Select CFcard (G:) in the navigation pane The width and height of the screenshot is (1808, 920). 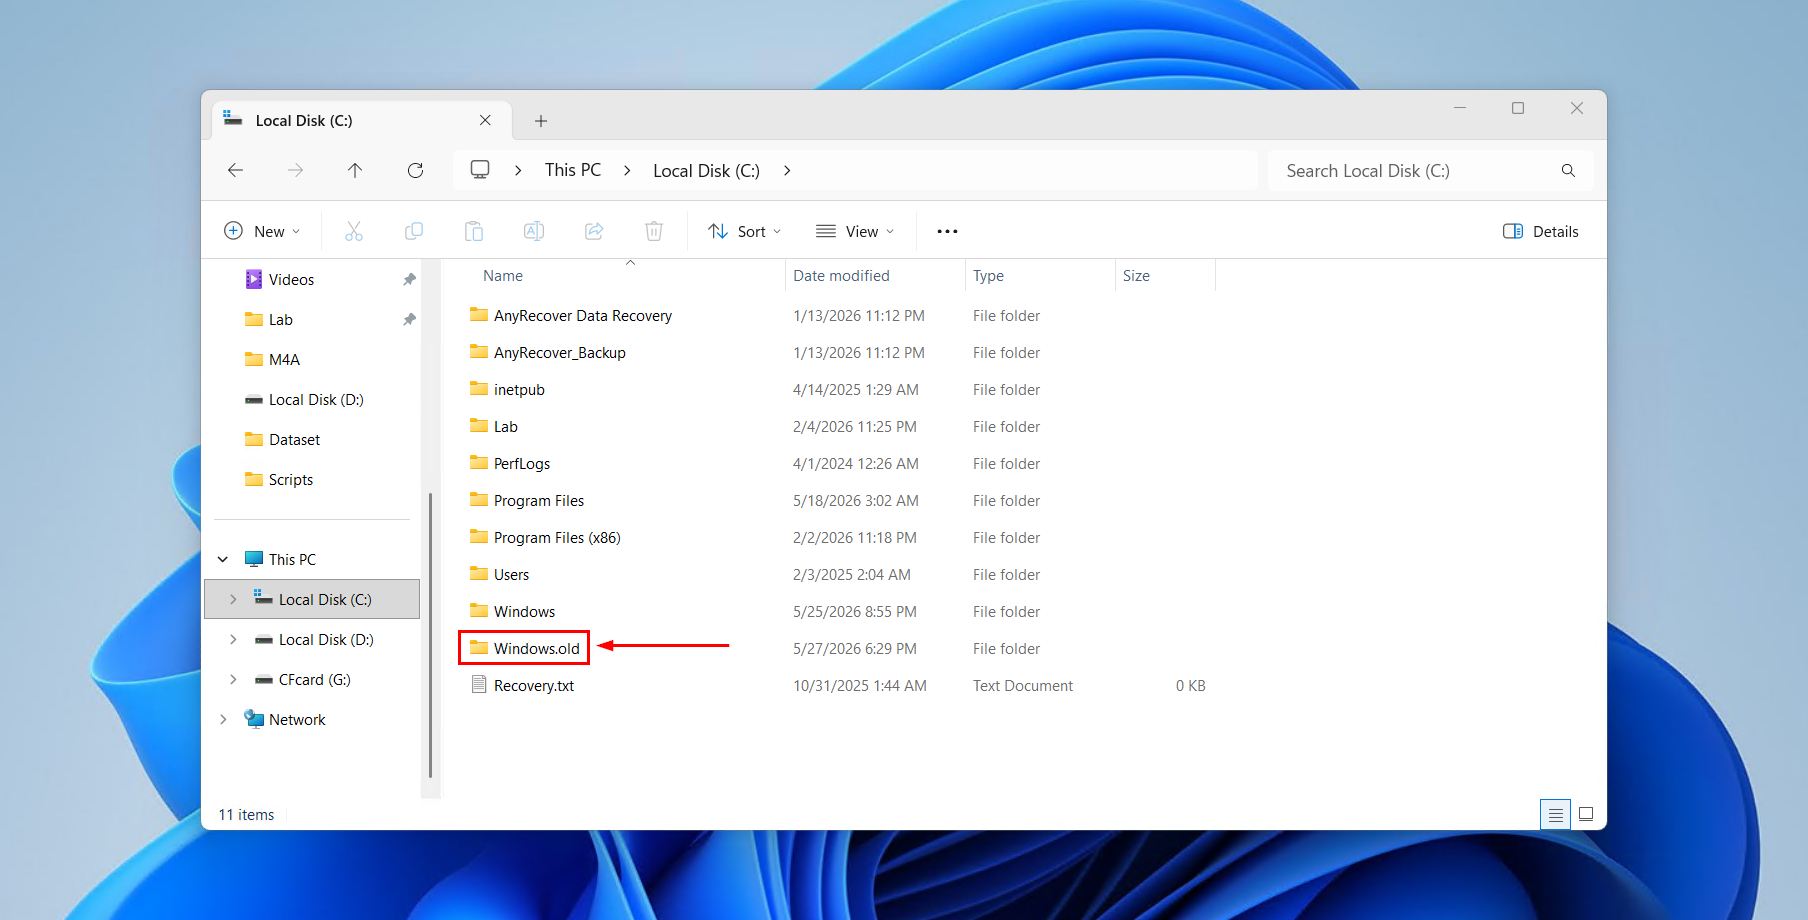(x=314, y=680)
